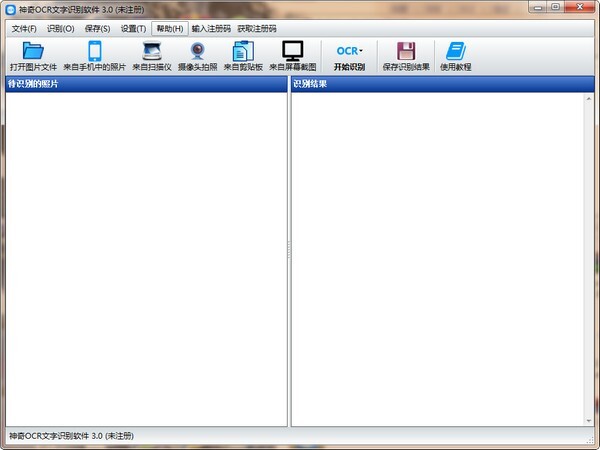Viewport: 600px width, 450px height.
Task: Open the 设置(T) menu
Action: (x=133, y=29)
